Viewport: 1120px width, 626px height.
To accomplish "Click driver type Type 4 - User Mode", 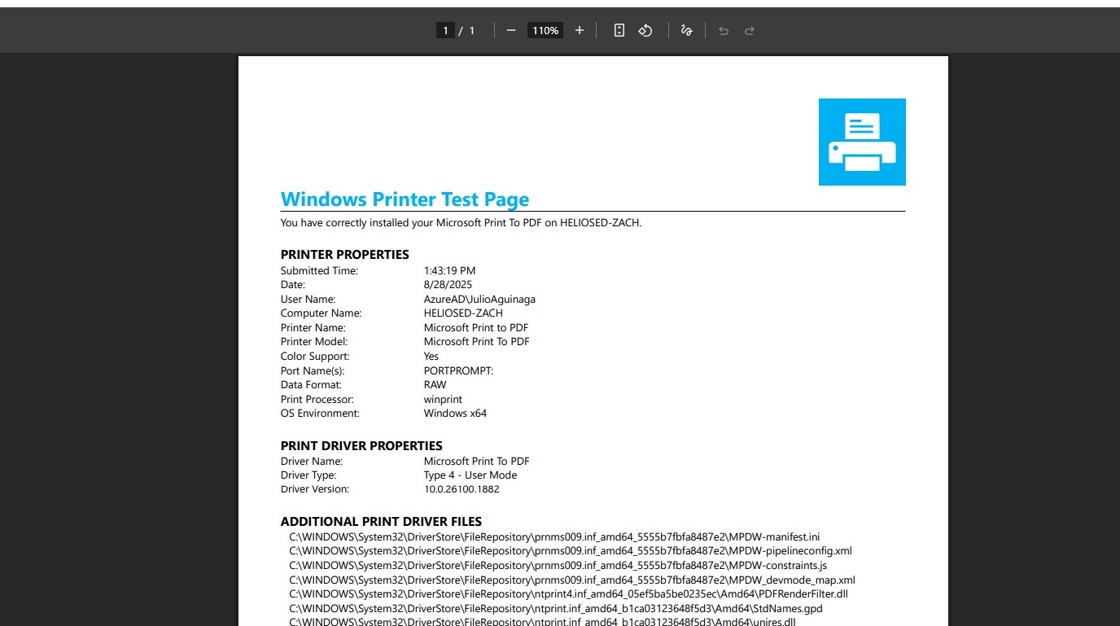I will (x=470, y=475).
